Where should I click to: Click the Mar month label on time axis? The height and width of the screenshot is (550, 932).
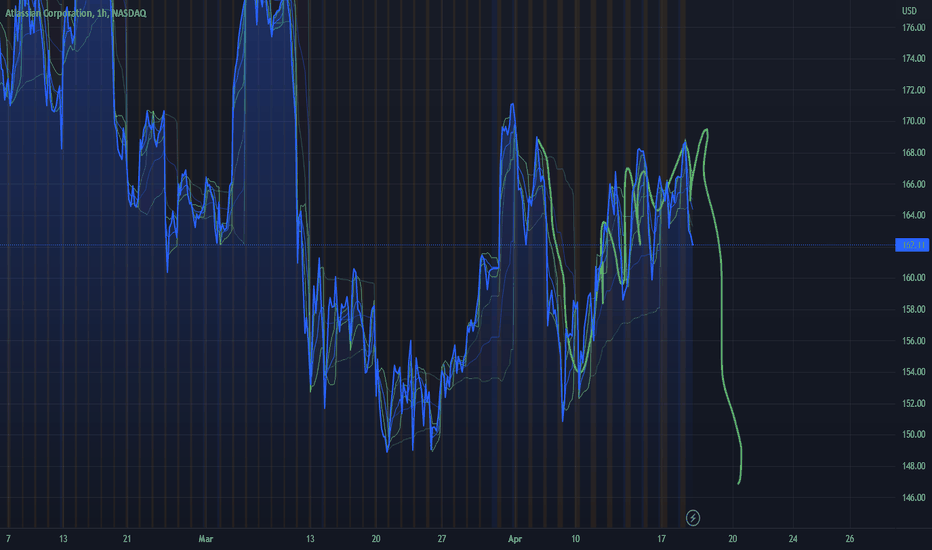pos(205,539)
